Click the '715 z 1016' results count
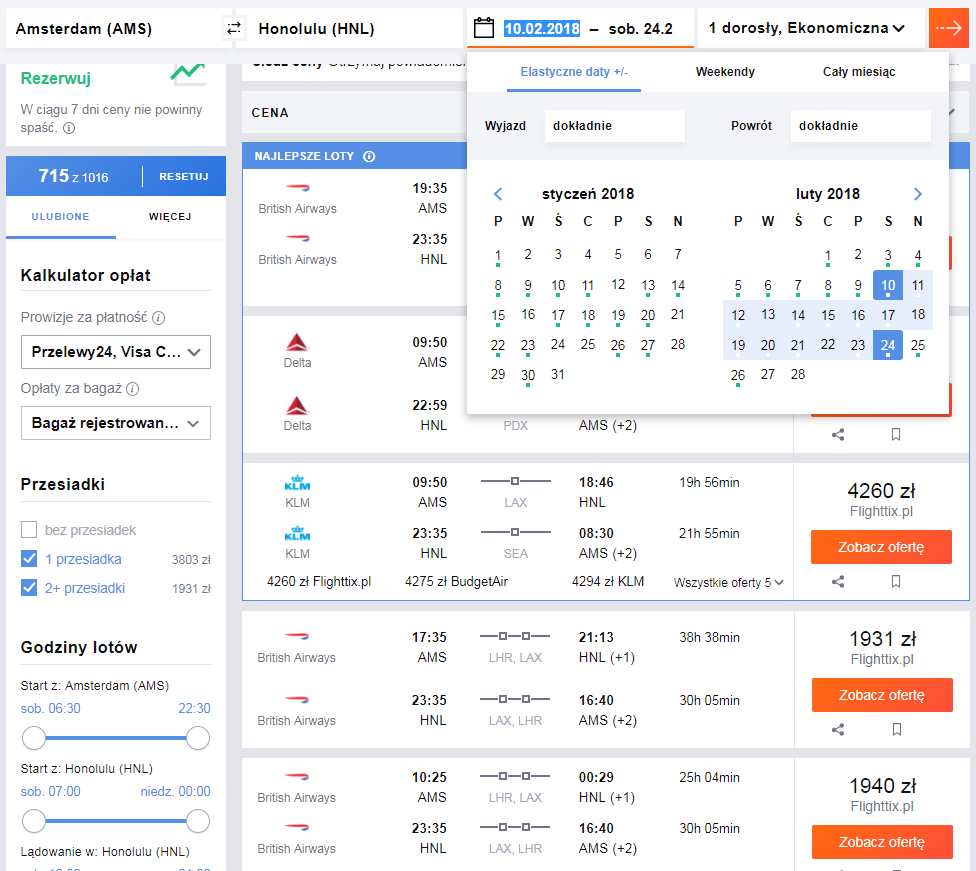Image resolution: width=976 pixels, height=871 pixels. (73, 176)
